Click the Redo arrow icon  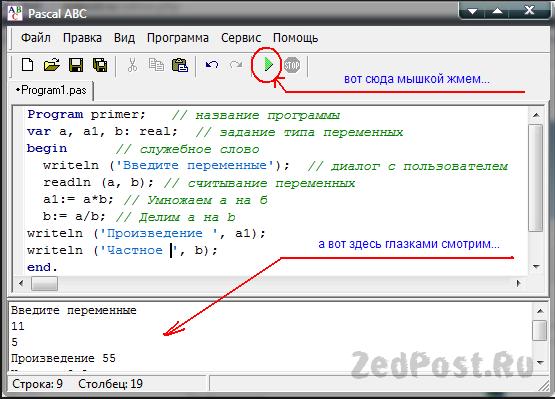tap(236, 65)
